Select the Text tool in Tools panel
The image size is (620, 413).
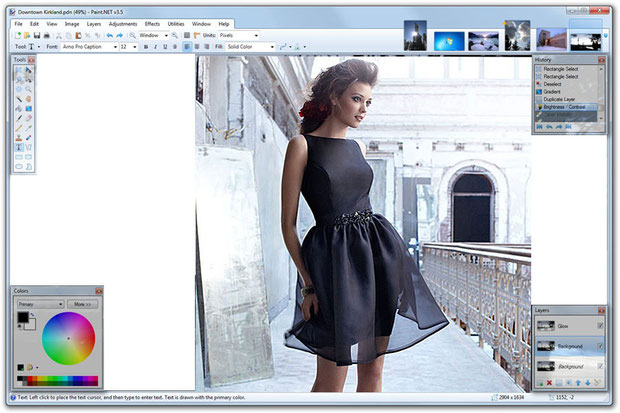[x=19, y=147]
